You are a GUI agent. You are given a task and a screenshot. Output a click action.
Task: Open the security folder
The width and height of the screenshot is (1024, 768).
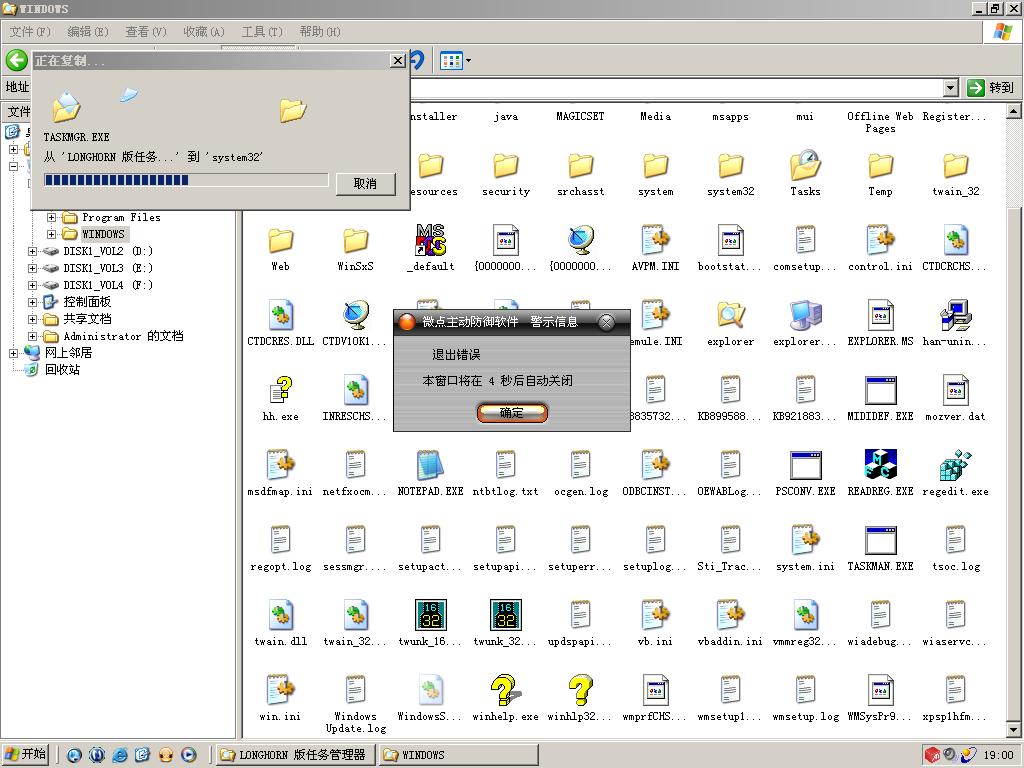[x=505, y=166]
